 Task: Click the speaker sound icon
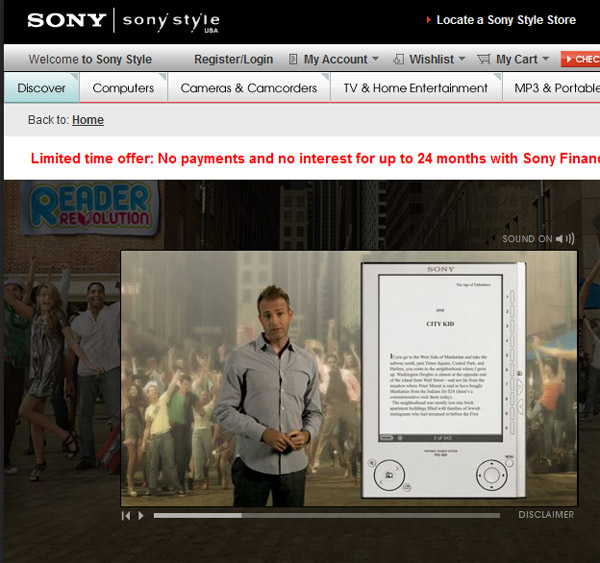click(x=565, y=239)
